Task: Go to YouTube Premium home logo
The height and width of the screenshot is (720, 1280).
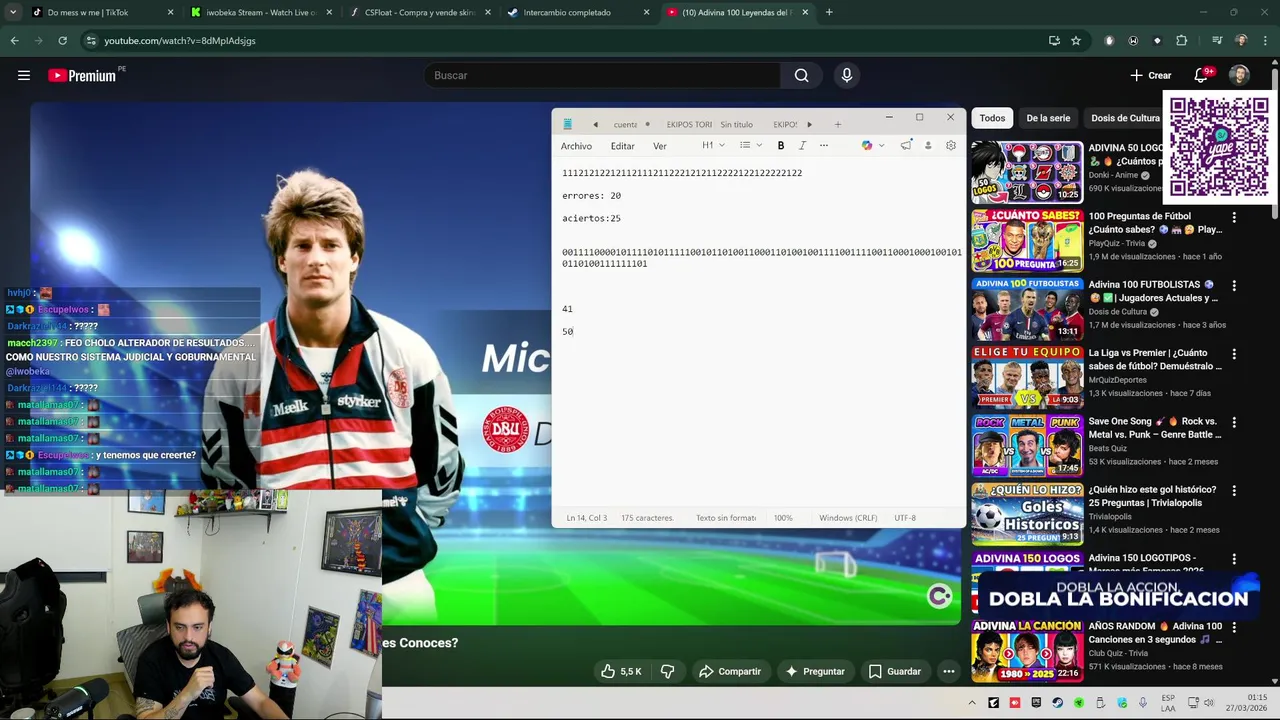Action: pyautogui.click(x=82, y=75)
